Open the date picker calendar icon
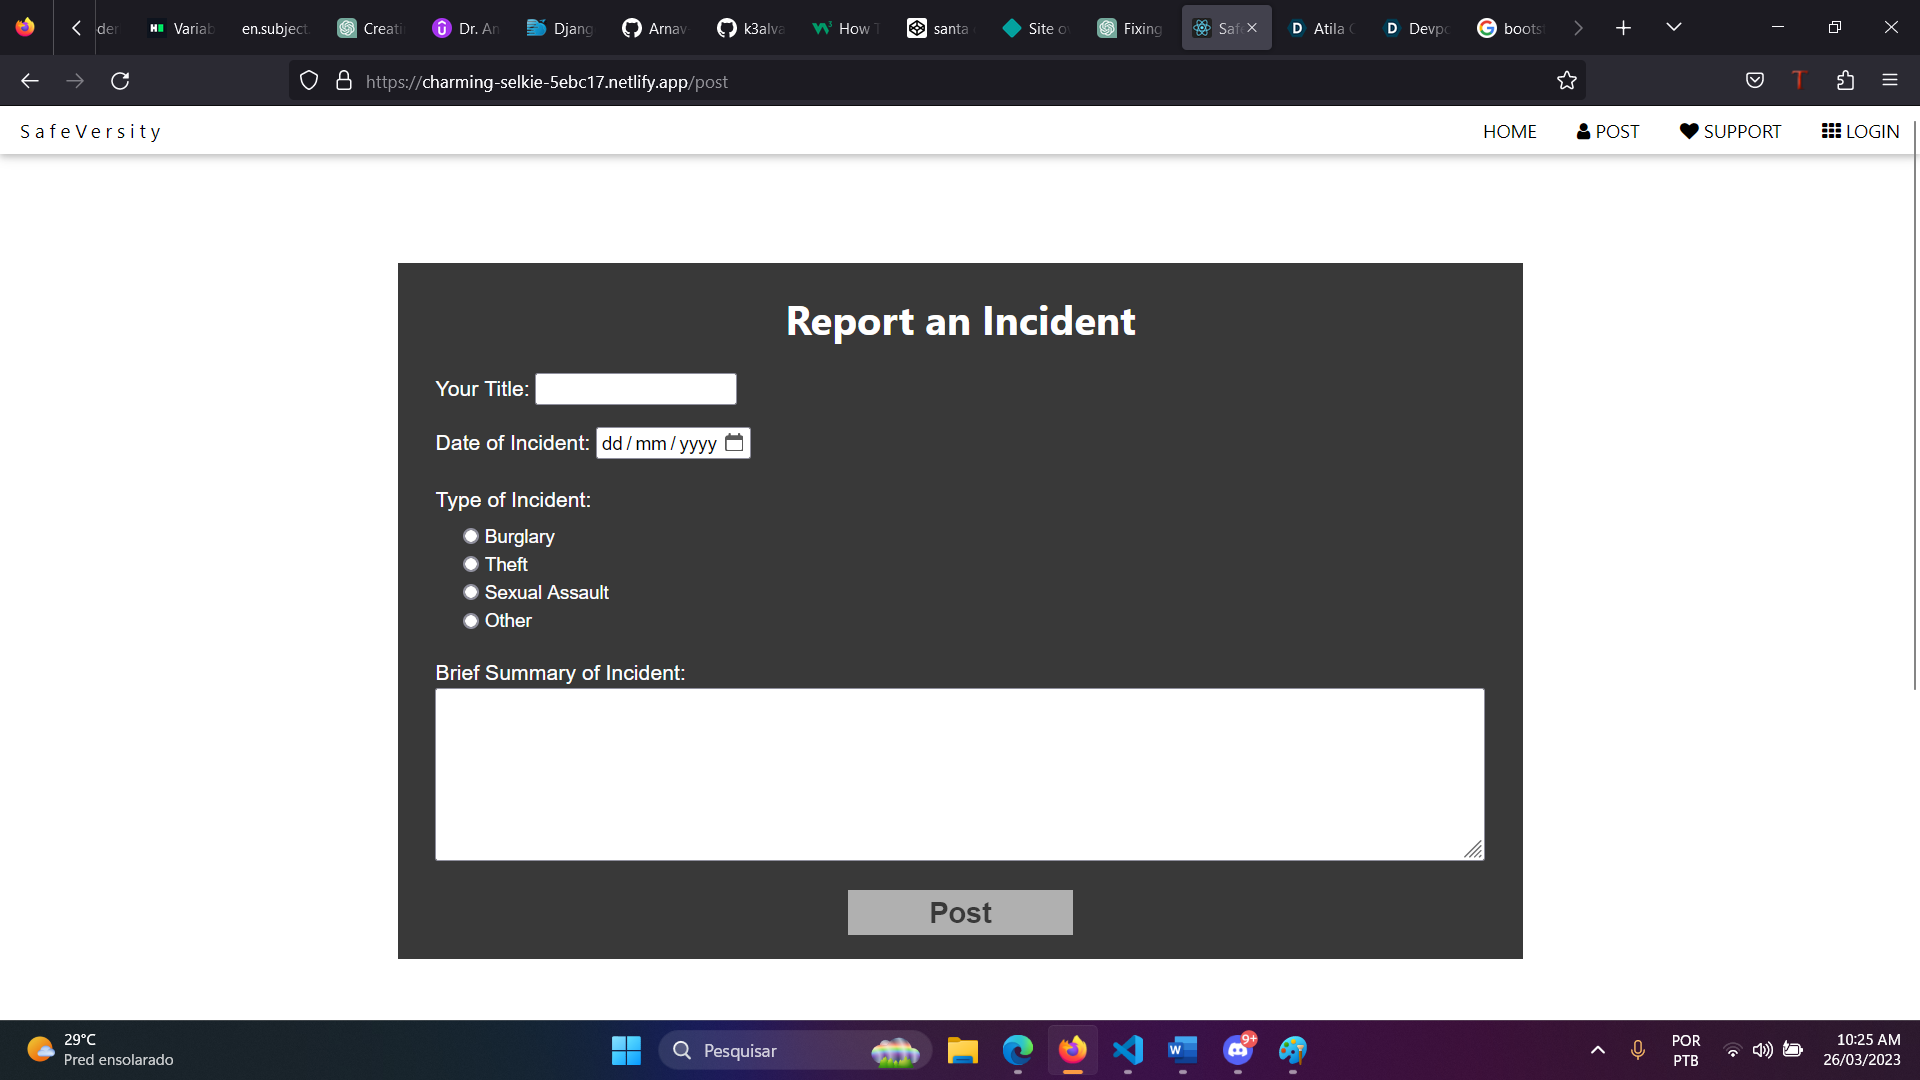Screen dimensions: 1920x1080 (x=734, y=443)
